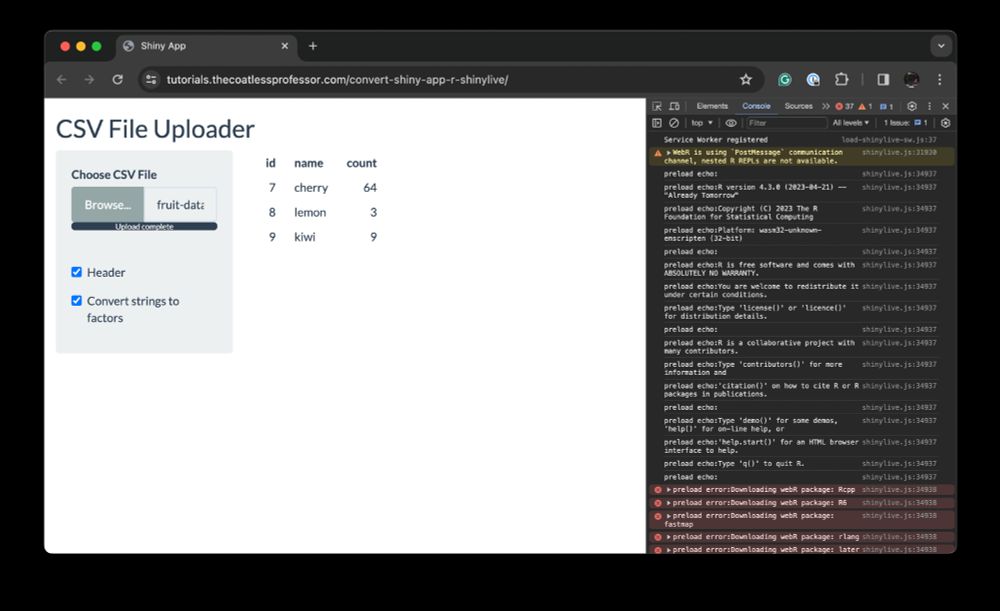Viewport: 1000px width, 611px height.
Task: Click the console Filter input field
Action: (x=787, y=122)
